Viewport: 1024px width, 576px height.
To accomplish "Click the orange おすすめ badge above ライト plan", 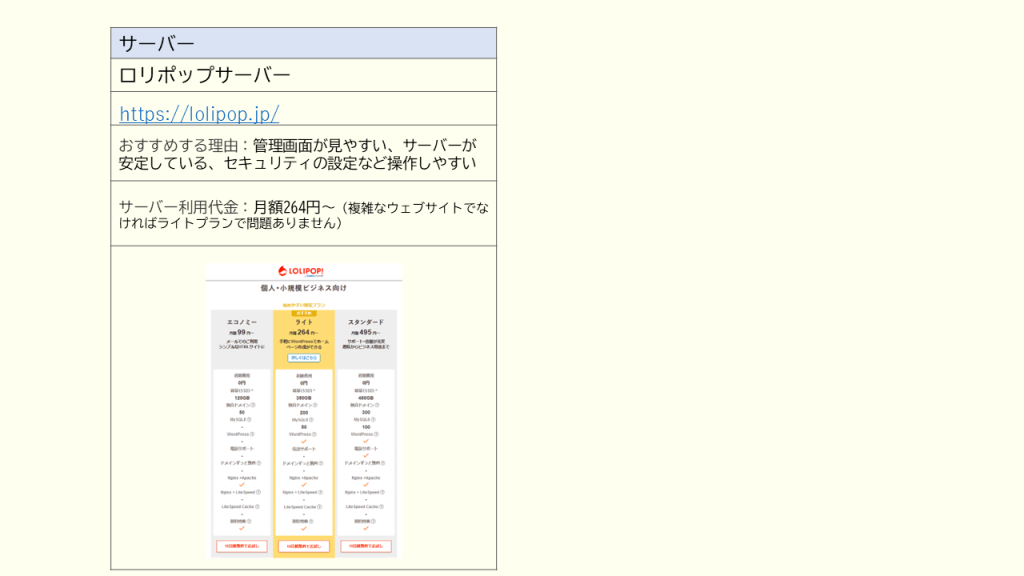I will 304,313.
